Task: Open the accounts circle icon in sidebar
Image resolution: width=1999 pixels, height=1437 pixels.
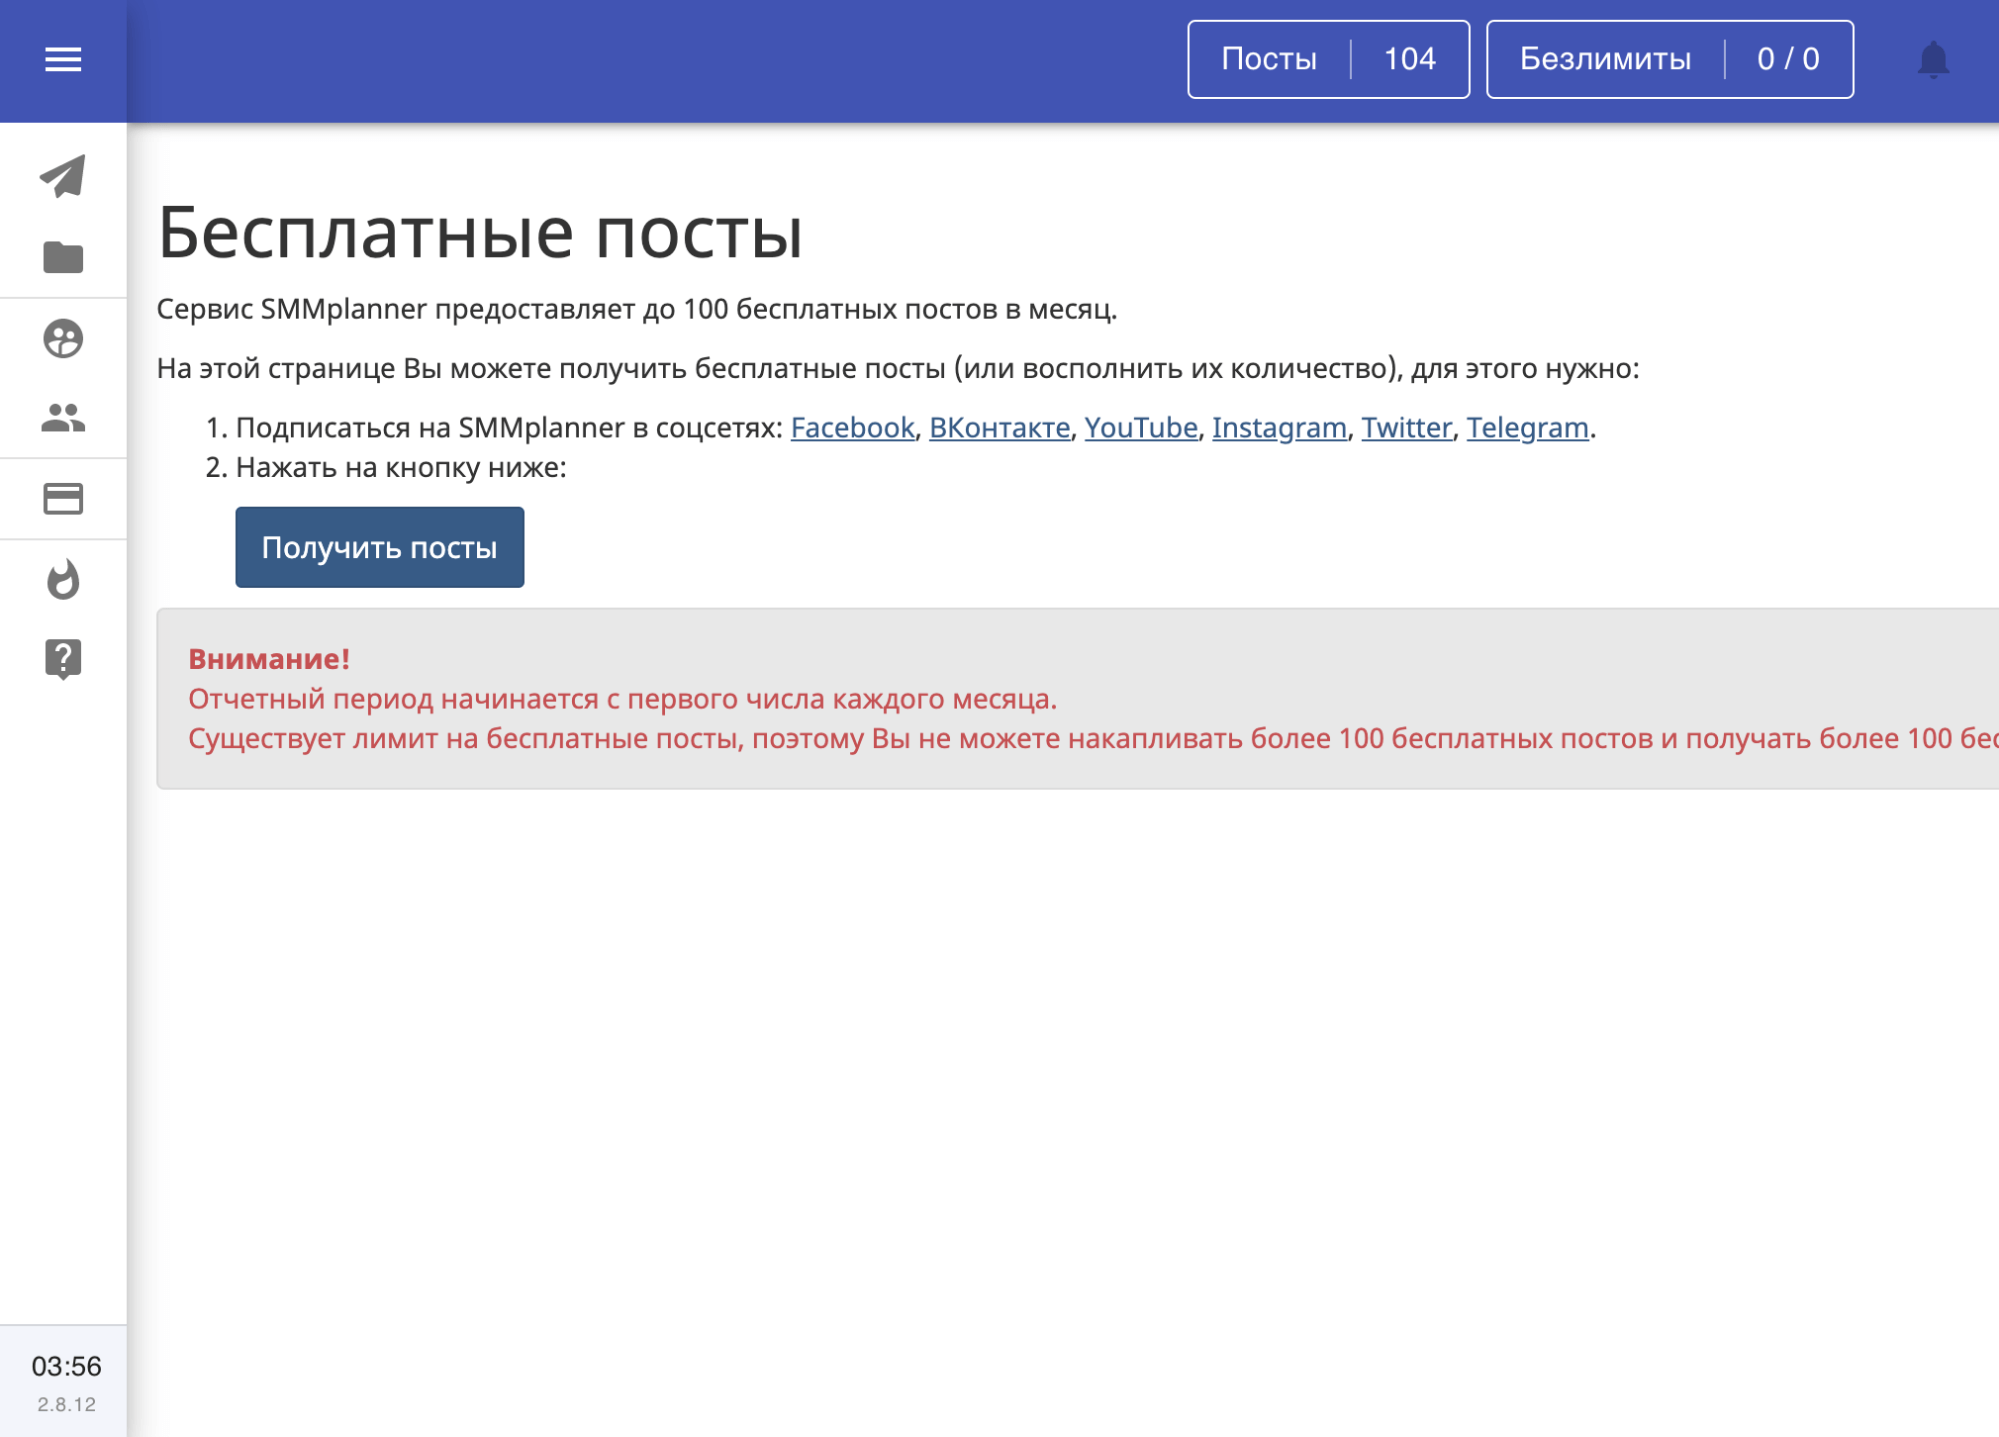Action: (63, 339)
